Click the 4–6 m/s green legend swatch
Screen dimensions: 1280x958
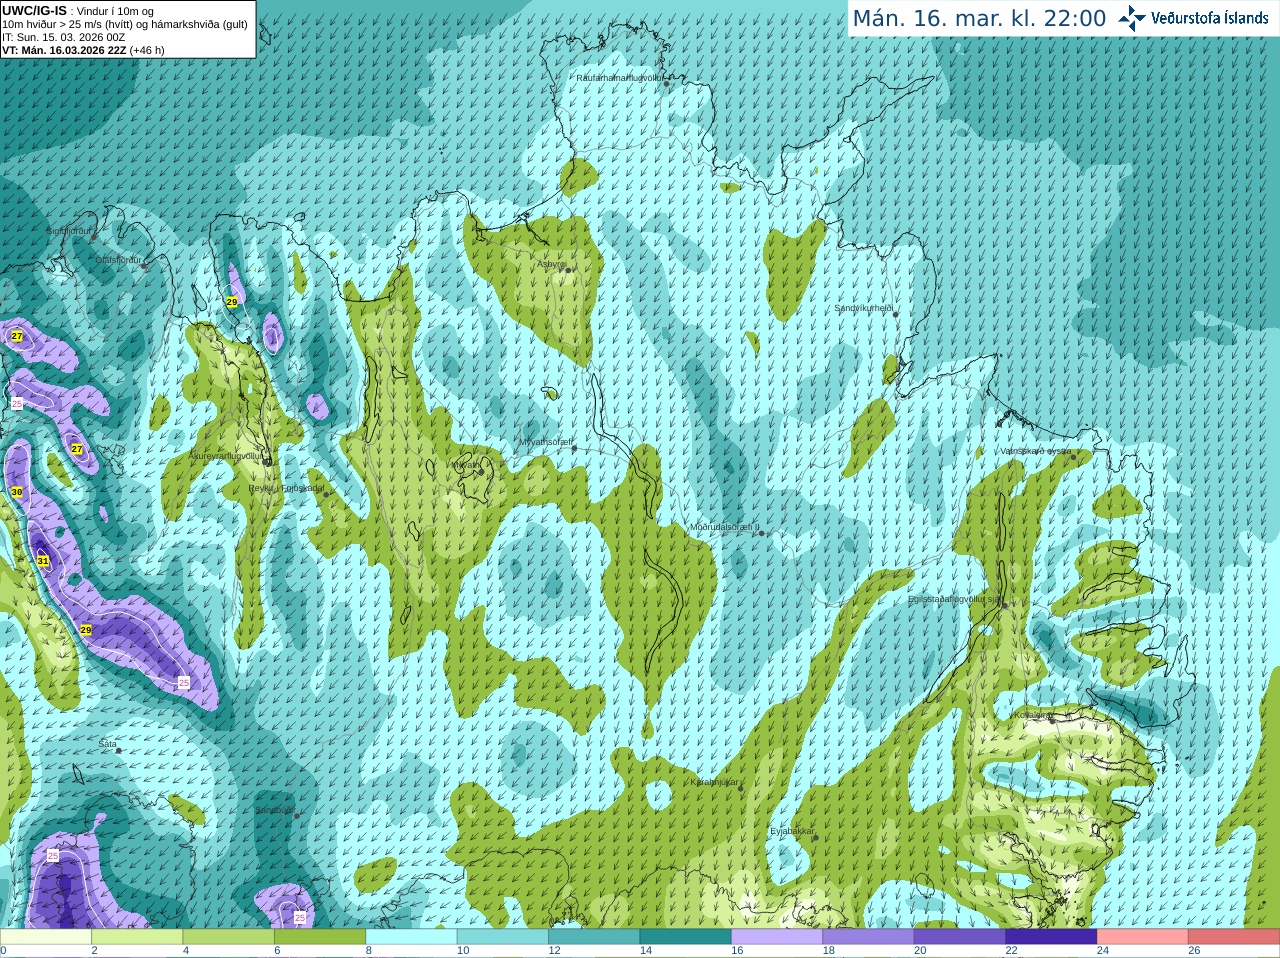(x=229, y=937)
